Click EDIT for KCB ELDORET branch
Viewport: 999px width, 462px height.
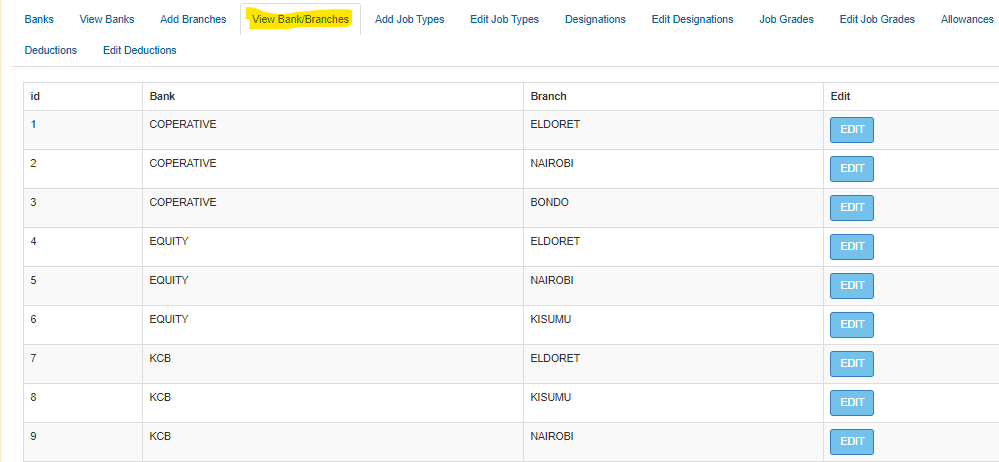pos(851,364)
